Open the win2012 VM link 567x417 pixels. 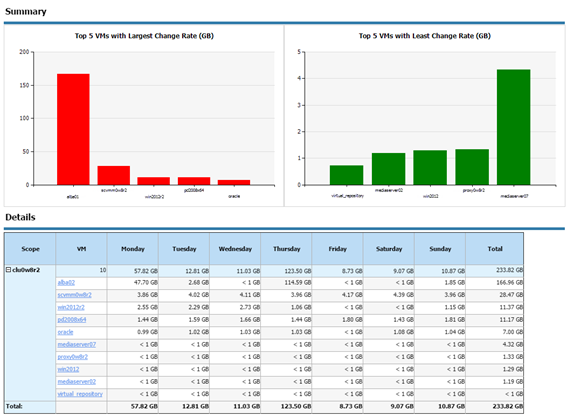[x=68, y=369]
